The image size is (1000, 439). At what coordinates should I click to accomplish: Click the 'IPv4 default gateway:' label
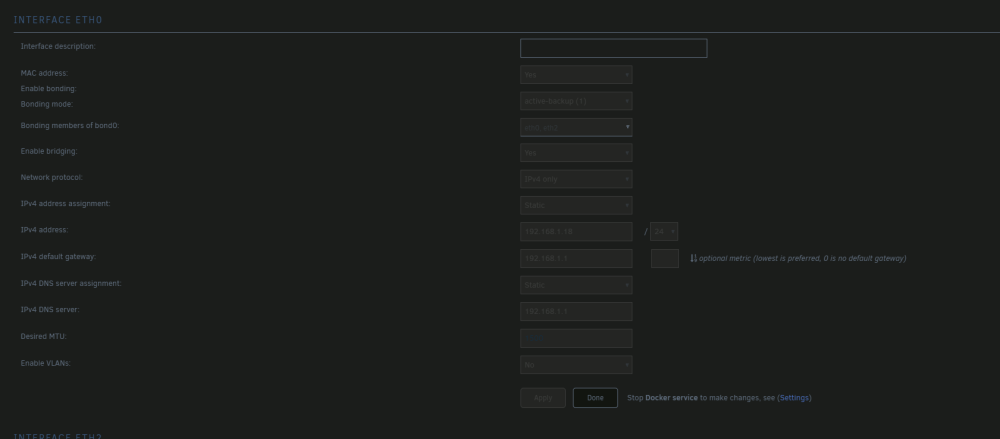[x=58, y=257]
